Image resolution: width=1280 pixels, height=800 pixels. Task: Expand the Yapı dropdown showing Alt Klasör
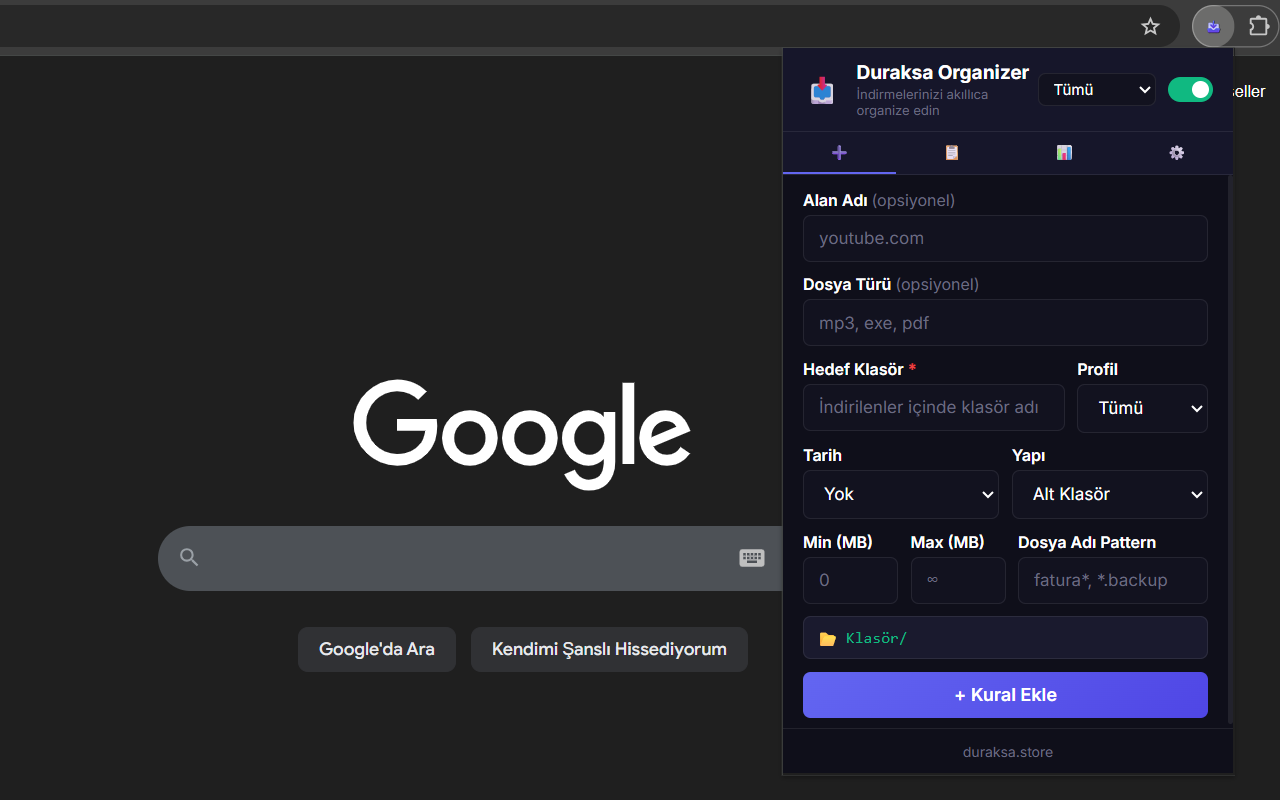tap(1109, 494)
